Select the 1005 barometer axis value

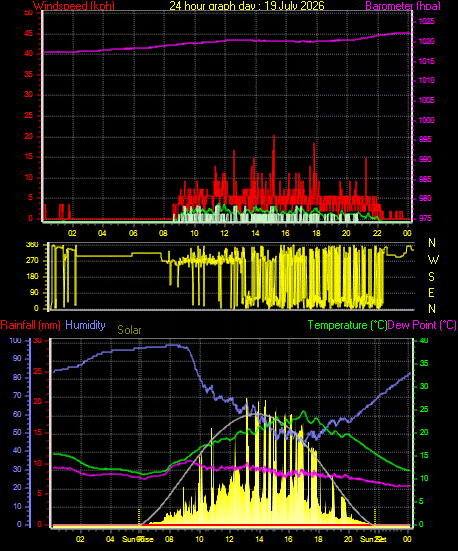coord(426,101)
